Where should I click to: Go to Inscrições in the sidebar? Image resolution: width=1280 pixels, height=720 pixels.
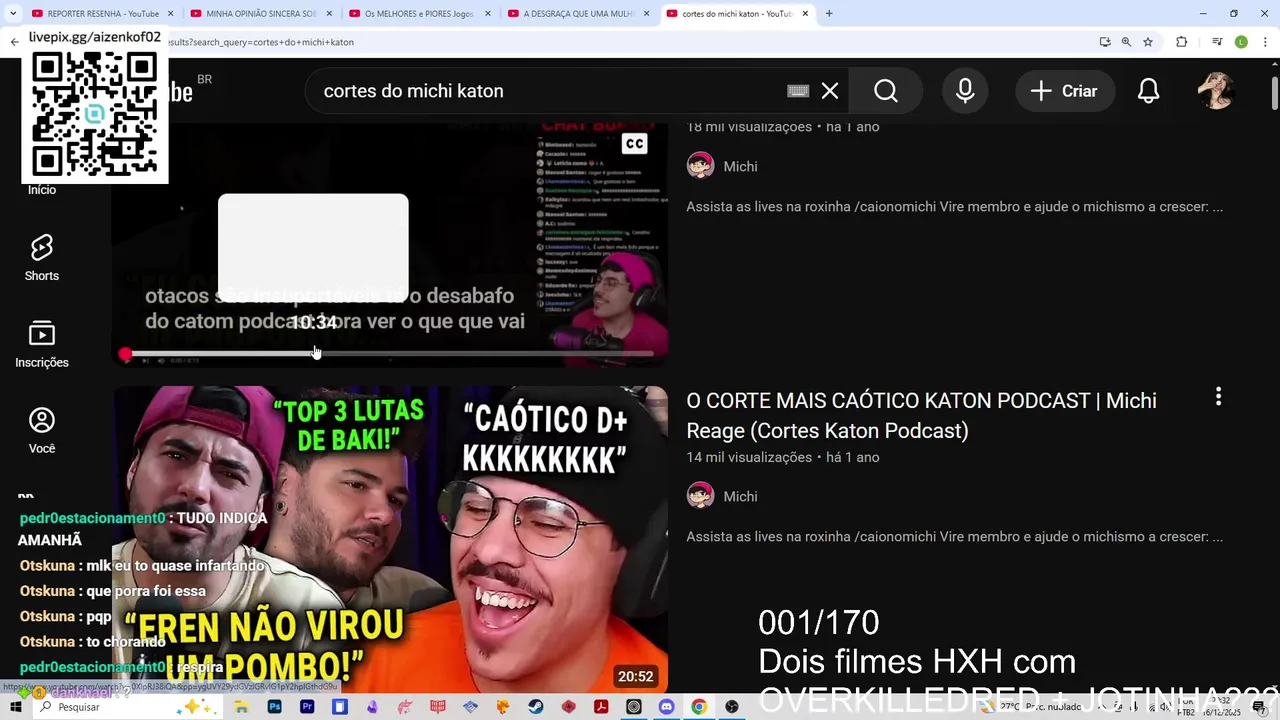click(x=42, y=344)
